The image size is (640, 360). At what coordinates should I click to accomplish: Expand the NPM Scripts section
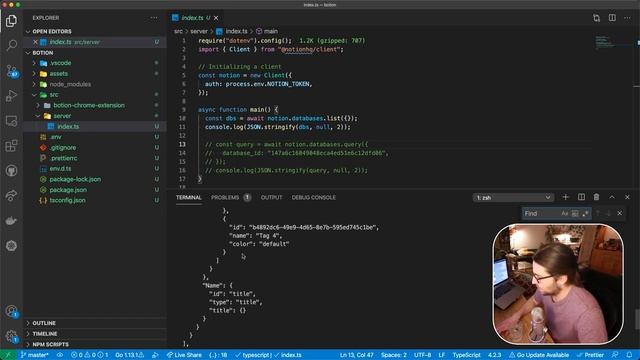tap(95, 344)
